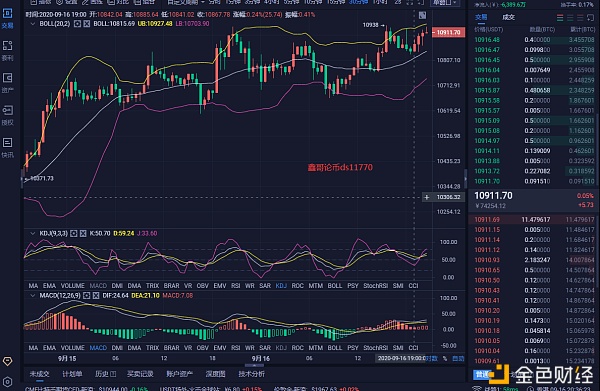Open the 自定义周期 custom period dropdown
Image resolution: width=600 pixels, height=391 pixels.
click(x=186, y=2)
